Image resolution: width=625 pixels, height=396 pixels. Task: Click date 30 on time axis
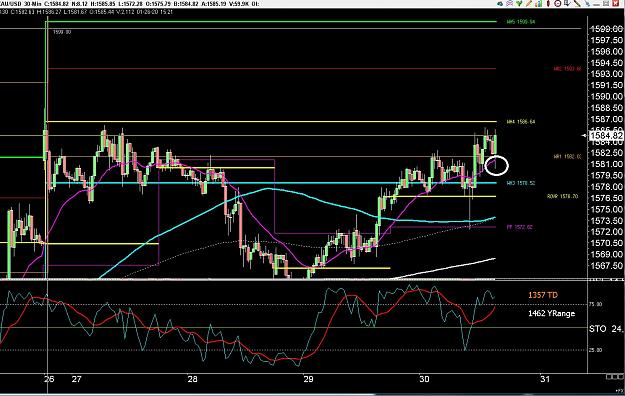click(x=425, y=379)
